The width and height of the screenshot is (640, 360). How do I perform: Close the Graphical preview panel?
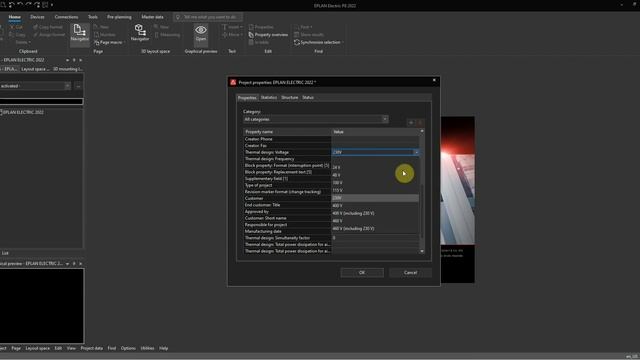point(81,264)
